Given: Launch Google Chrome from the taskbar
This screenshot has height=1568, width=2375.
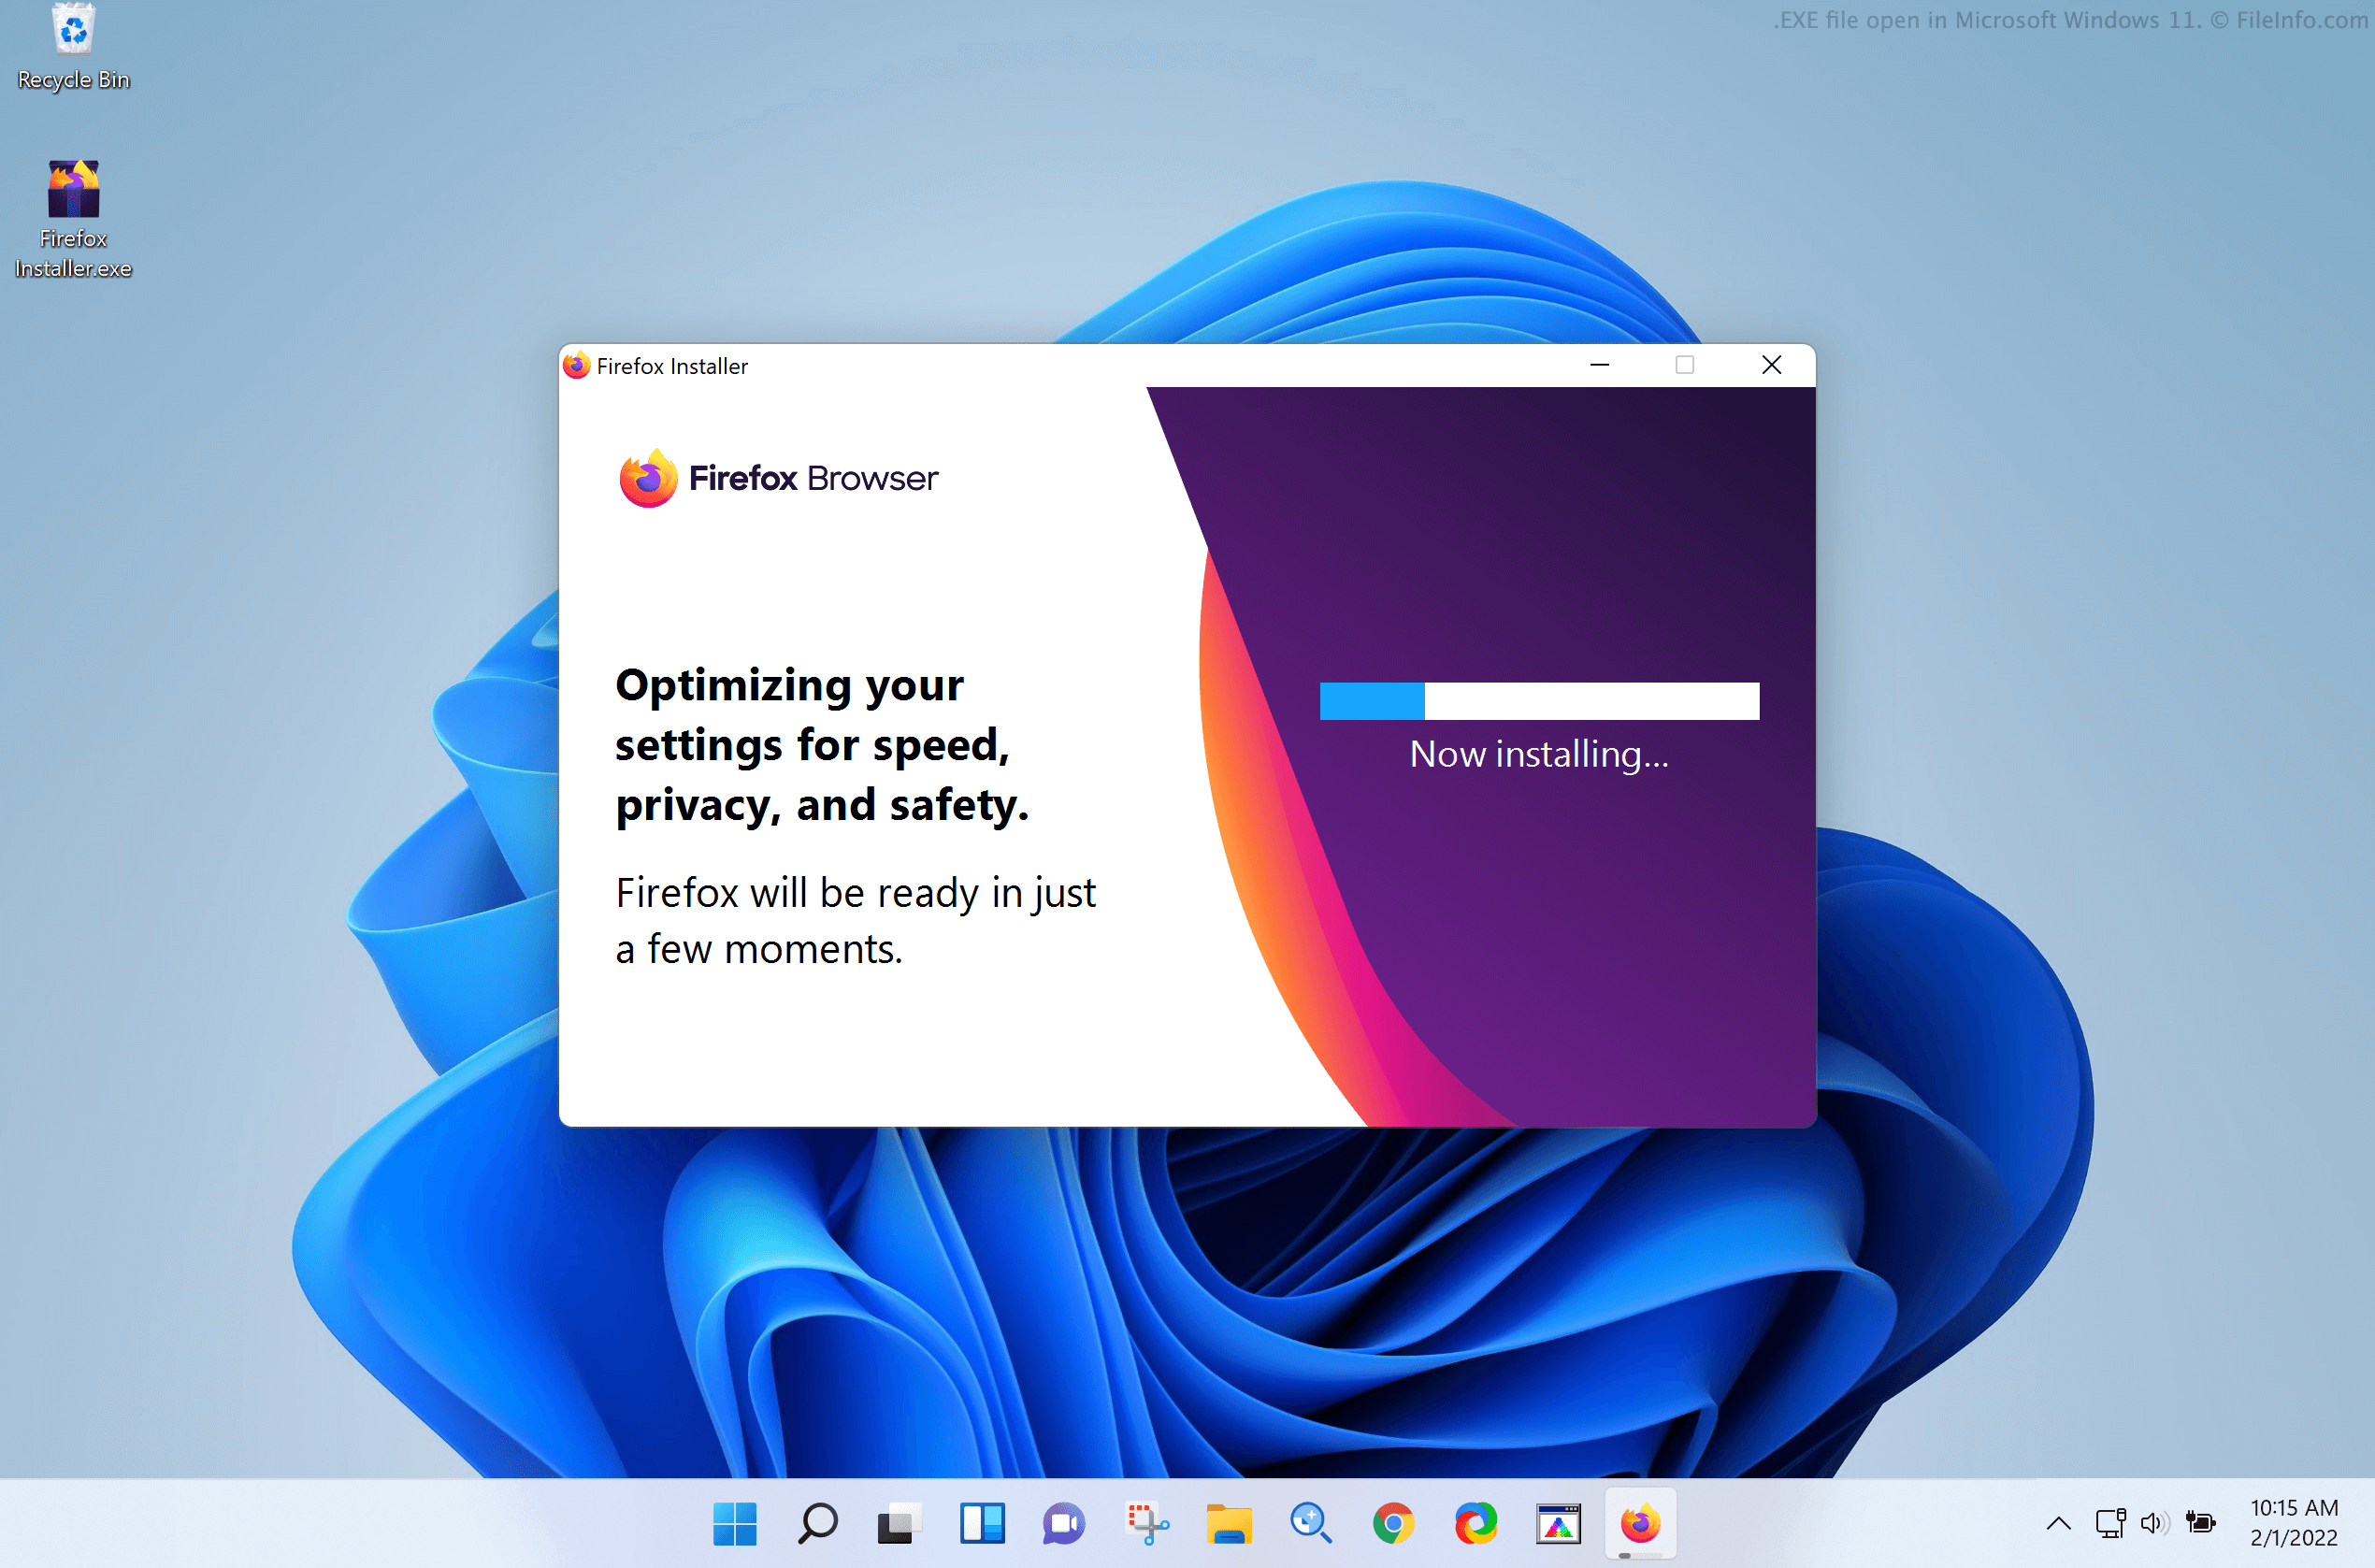Looking at the screenshot, I should [x=1394, y=1523].
